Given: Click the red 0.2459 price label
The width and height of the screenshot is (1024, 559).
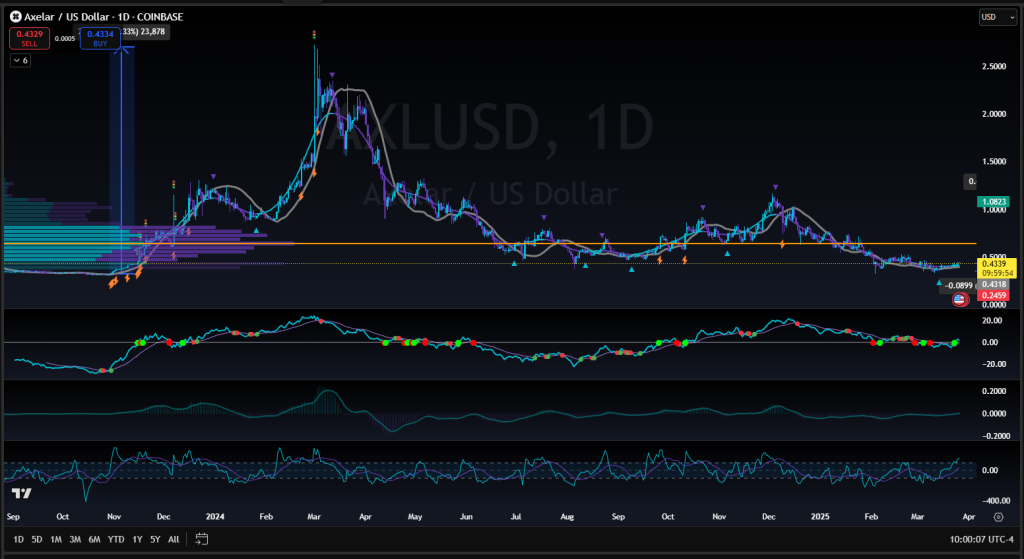Looking at the screenshot, I should (992, 296).
